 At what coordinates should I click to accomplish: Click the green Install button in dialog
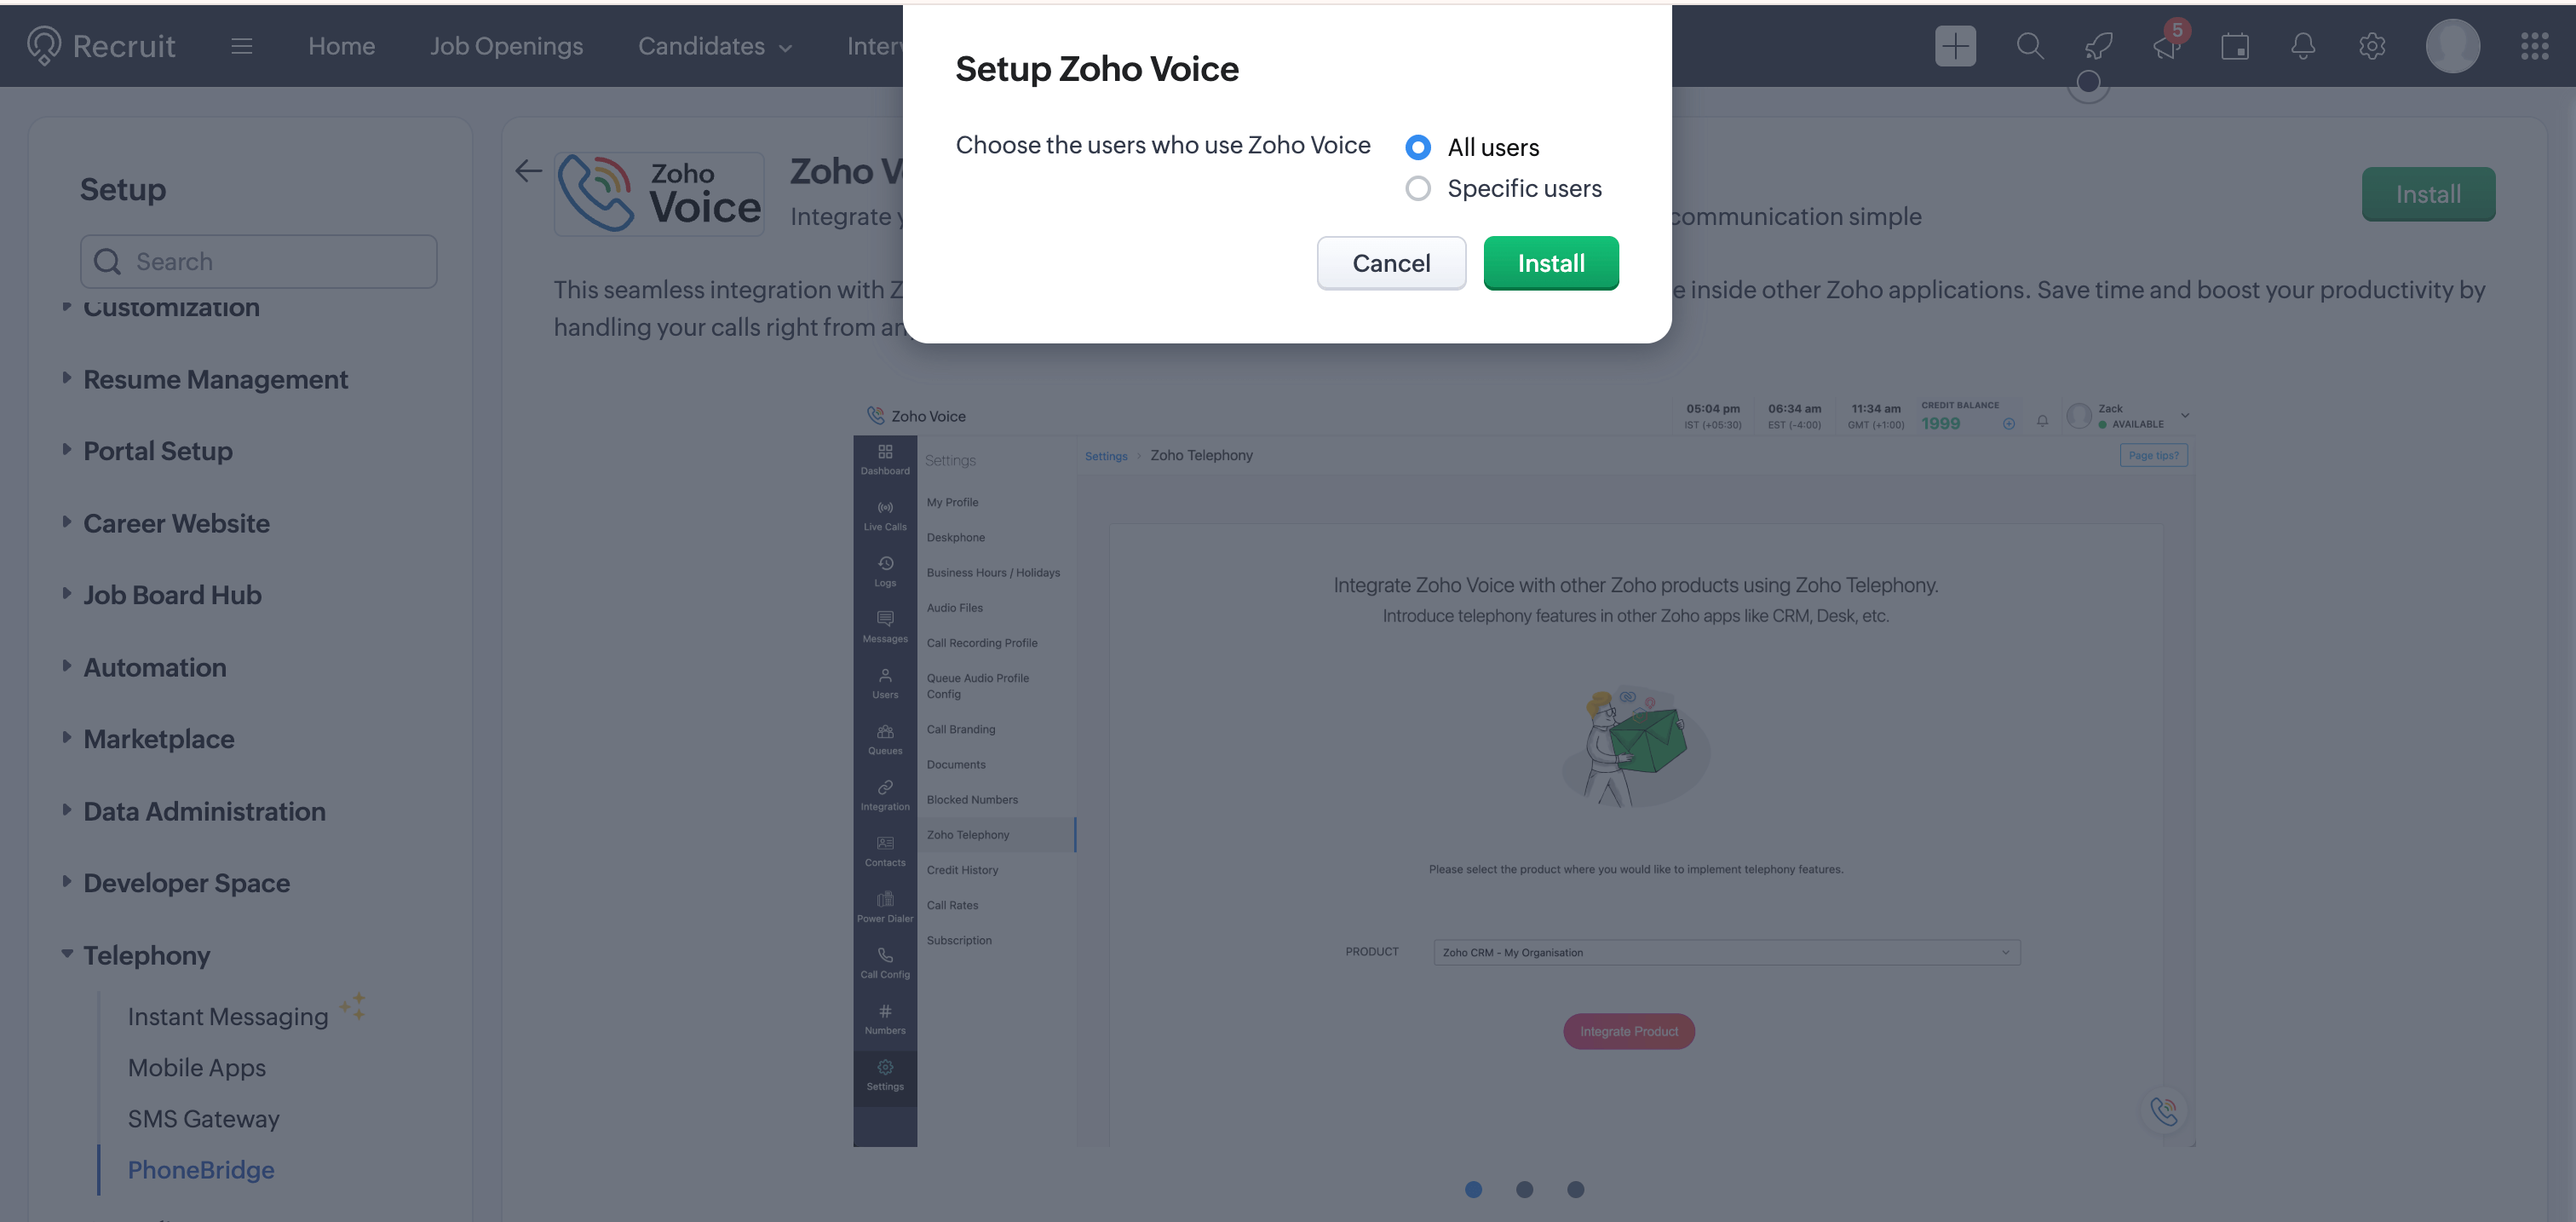point(1550,263)
